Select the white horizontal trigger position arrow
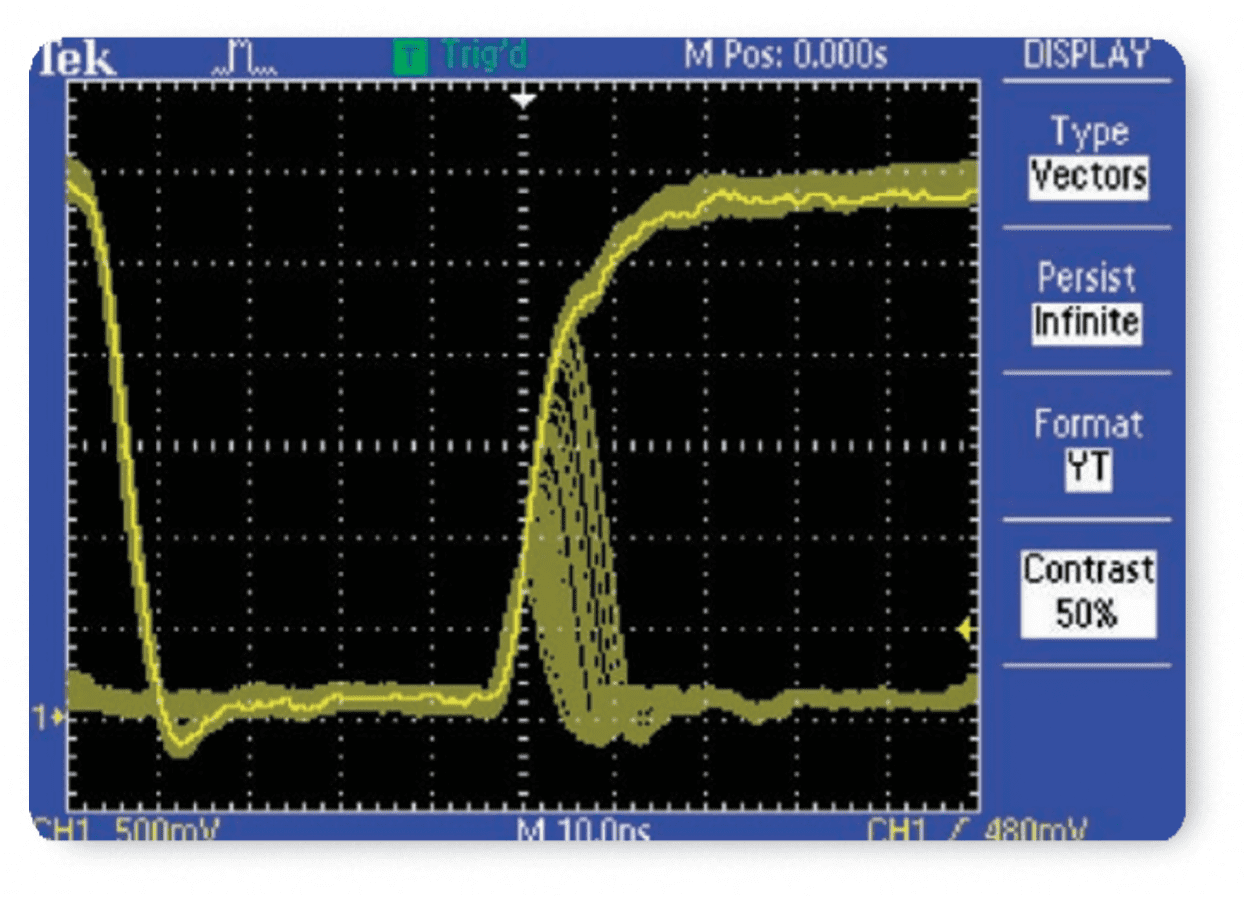The image size is (1251, 902). (524, 101)
